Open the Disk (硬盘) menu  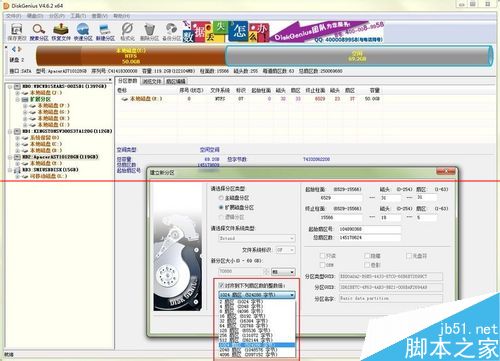tap(35, 16)
